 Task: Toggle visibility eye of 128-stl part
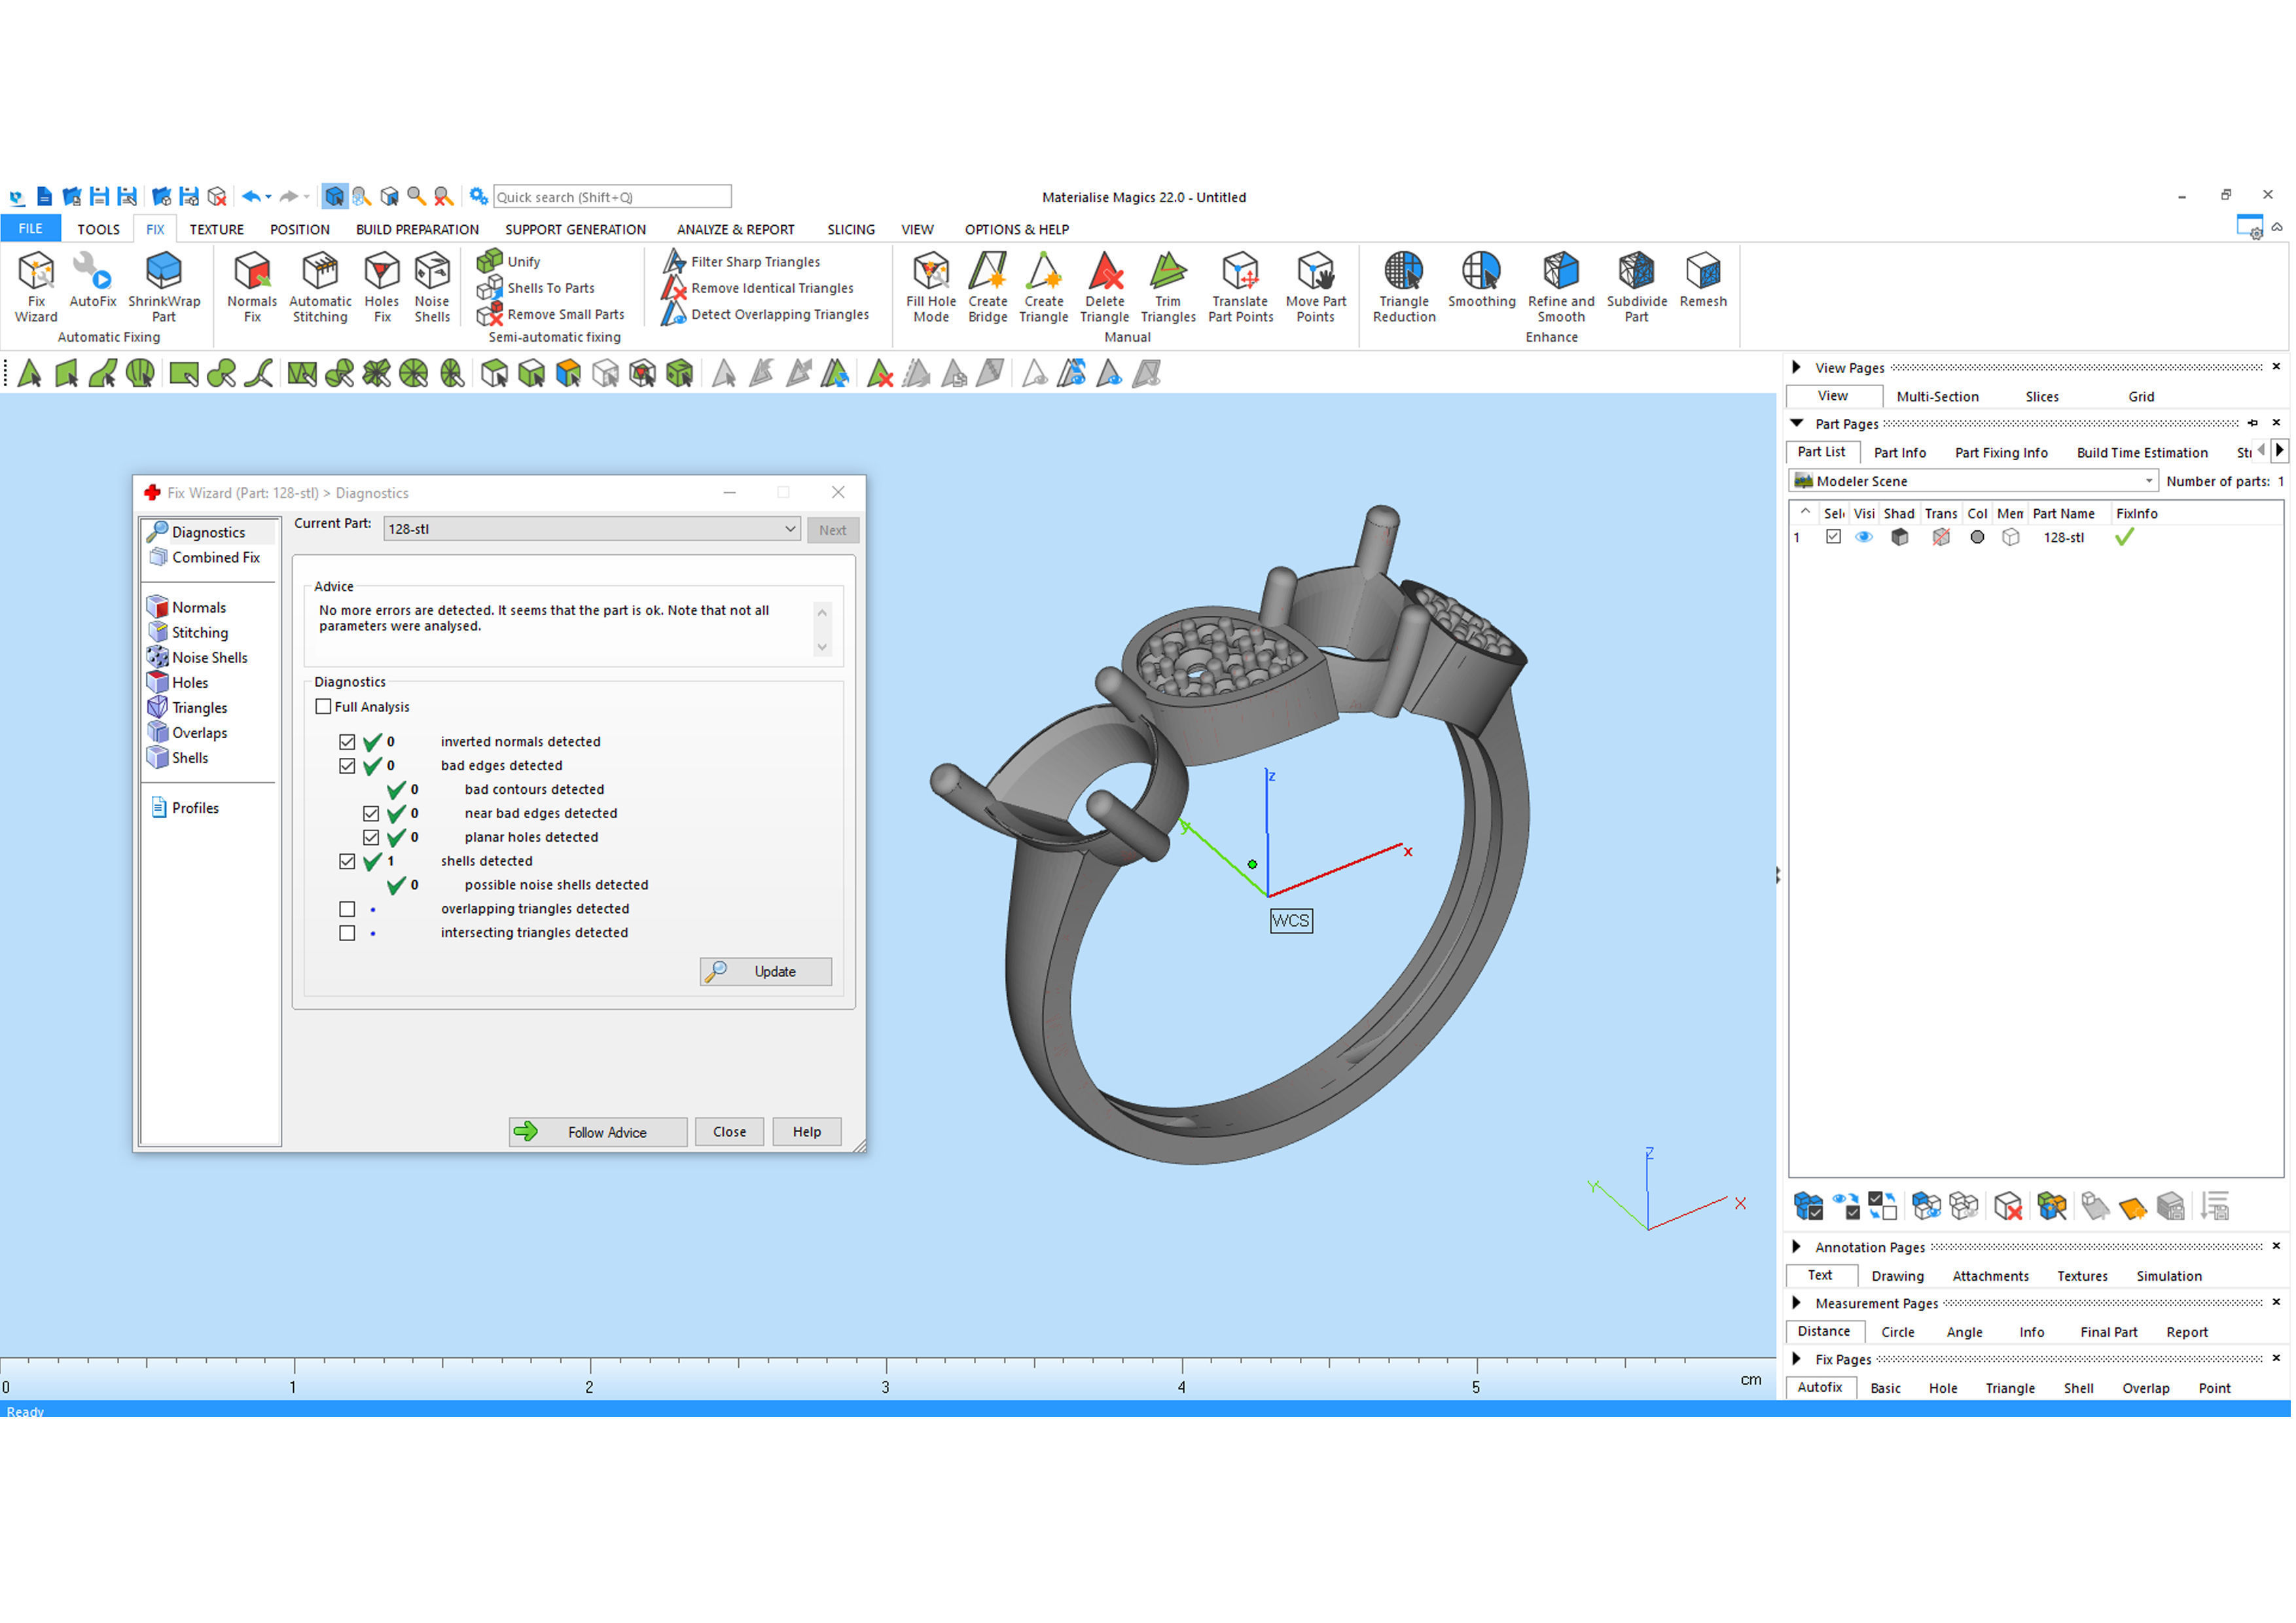(x=1864, y=538)
